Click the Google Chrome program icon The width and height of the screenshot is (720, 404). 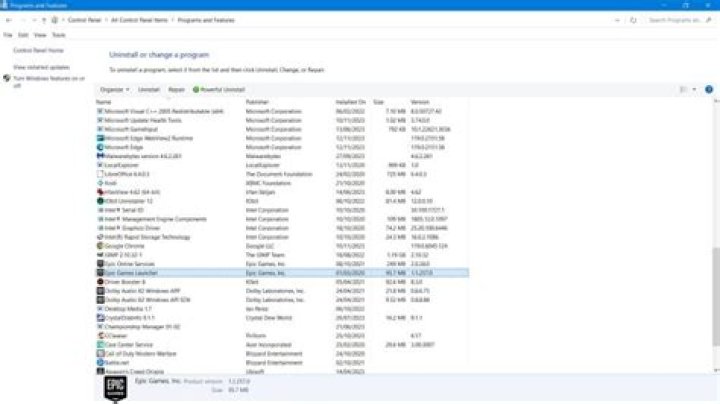tap(100, 246)
